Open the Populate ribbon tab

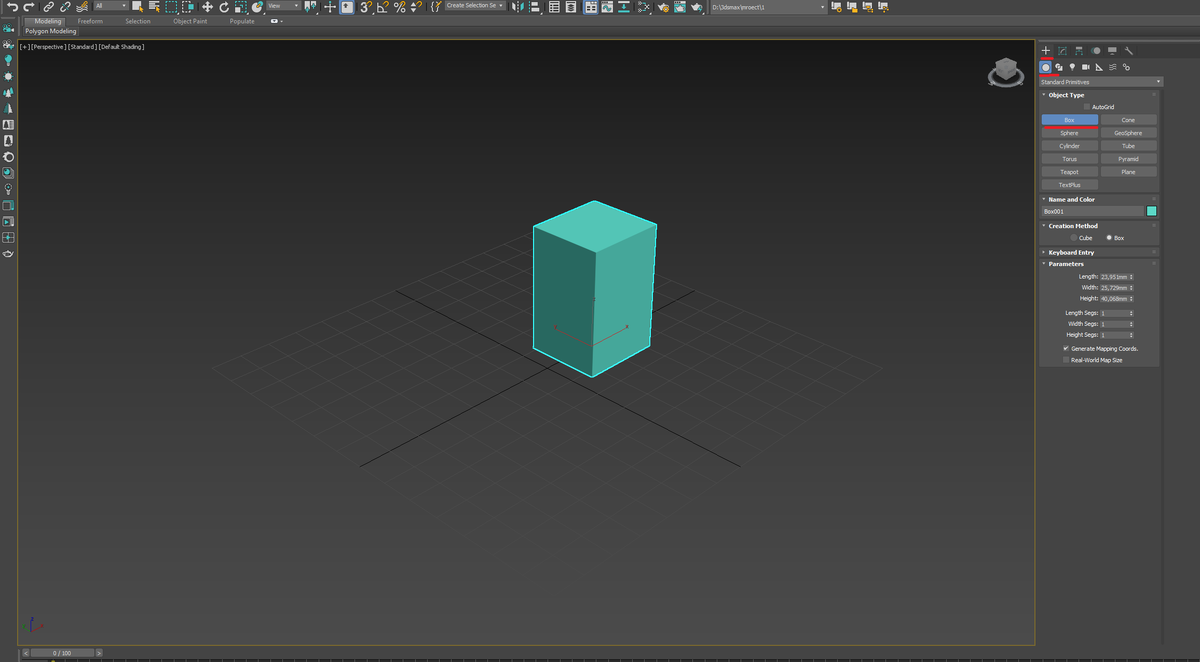click(242, 21)
